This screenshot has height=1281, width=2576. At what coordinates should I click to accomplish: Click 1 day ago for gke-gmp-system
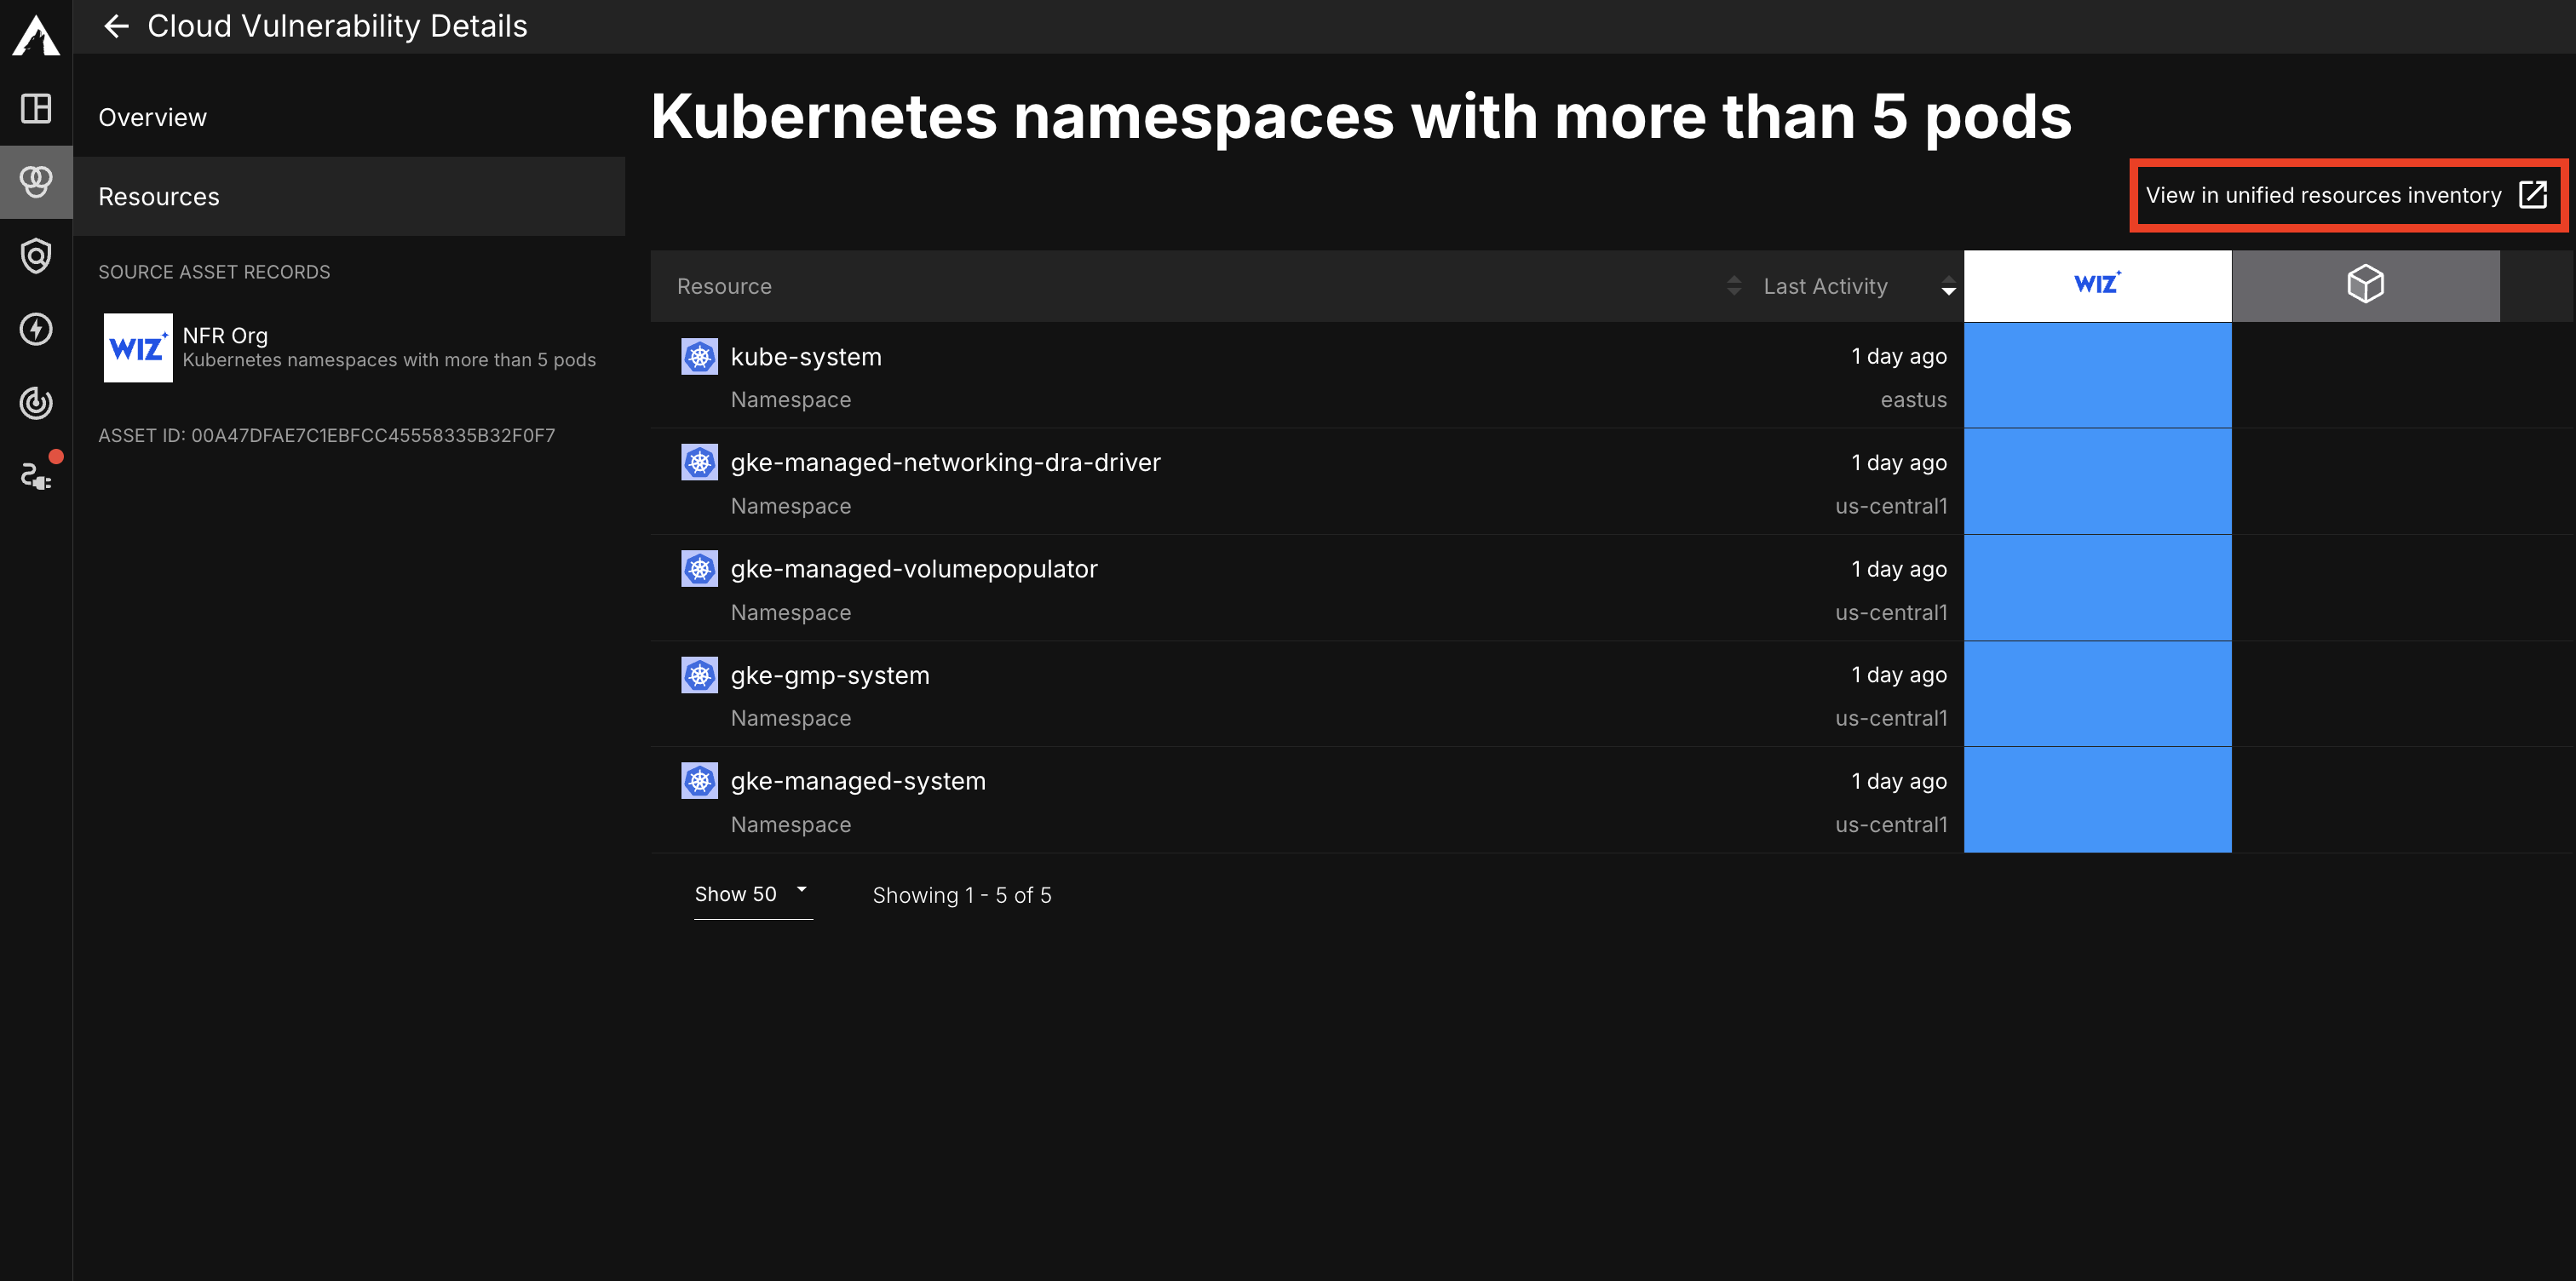point(1899,675)
